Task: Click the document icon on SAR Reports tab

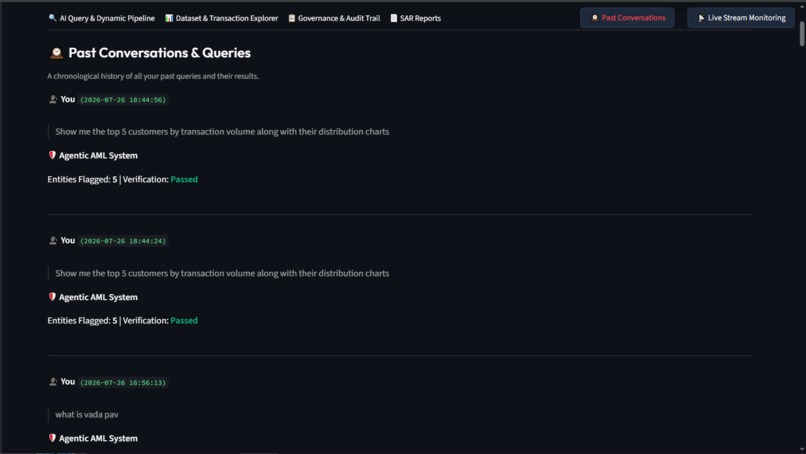Action: 394,18
